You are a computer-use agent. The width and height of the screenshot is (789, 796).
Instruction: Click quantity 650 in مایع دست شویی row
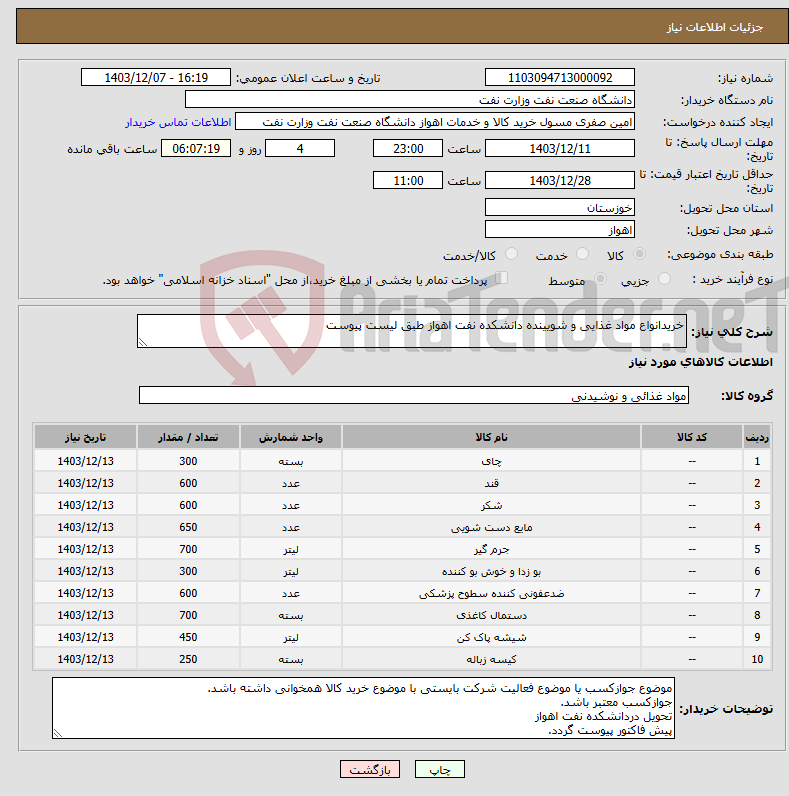coord(188,527)
